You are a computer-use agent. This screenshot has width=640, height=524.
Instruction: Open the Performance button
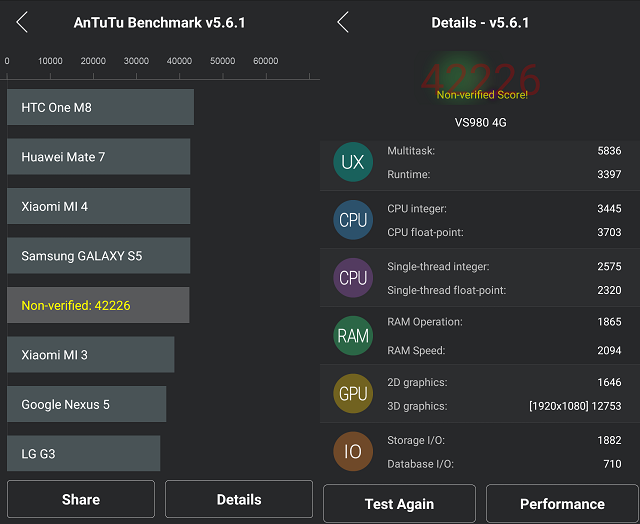[x=562, y=504]
